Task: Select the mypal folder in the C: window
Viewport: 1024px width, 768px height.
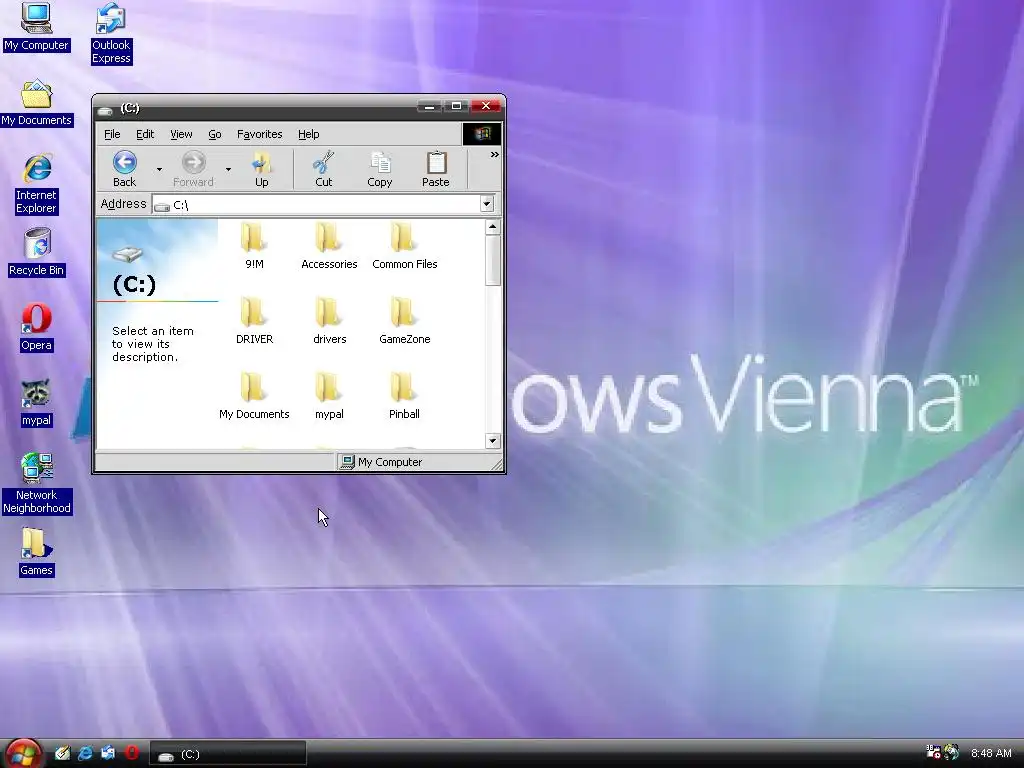Action: click(329, 396)
